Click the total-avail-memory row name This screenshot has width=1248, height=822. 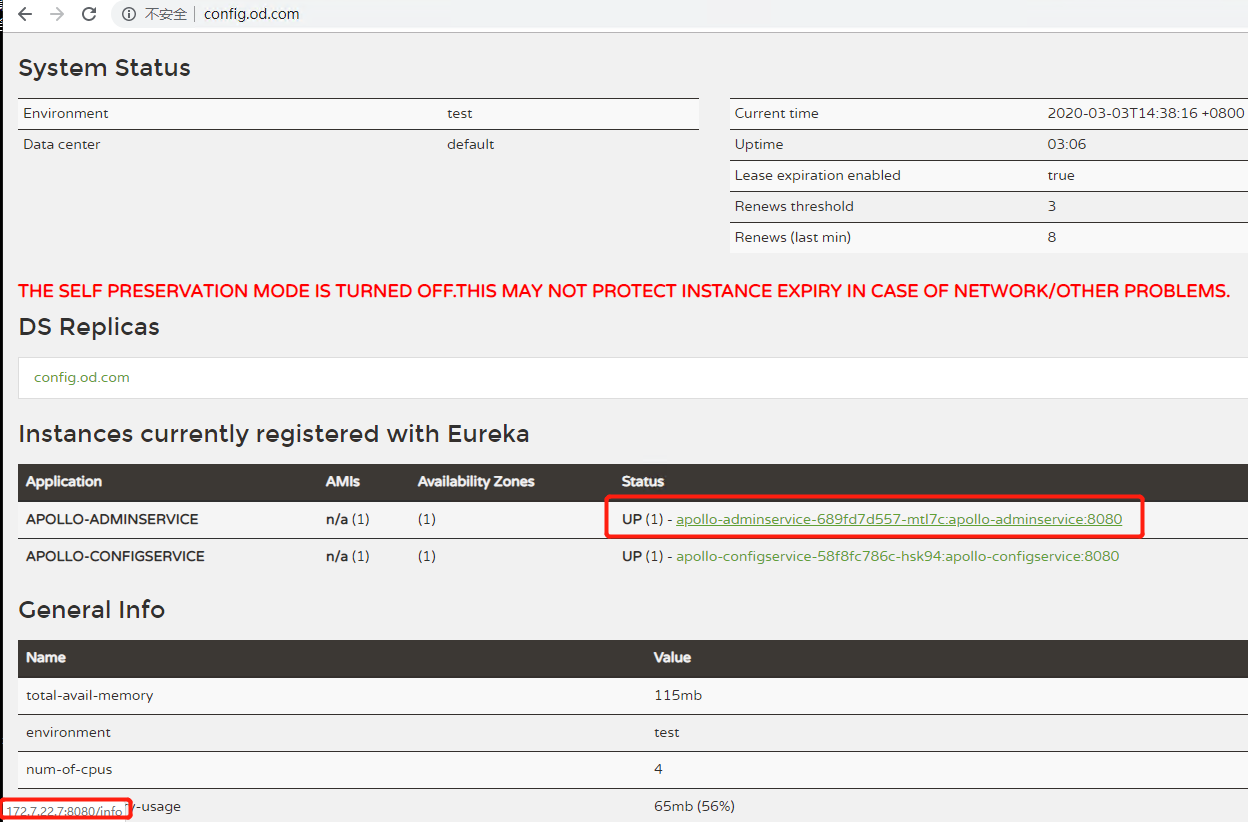tap(90, 695)
